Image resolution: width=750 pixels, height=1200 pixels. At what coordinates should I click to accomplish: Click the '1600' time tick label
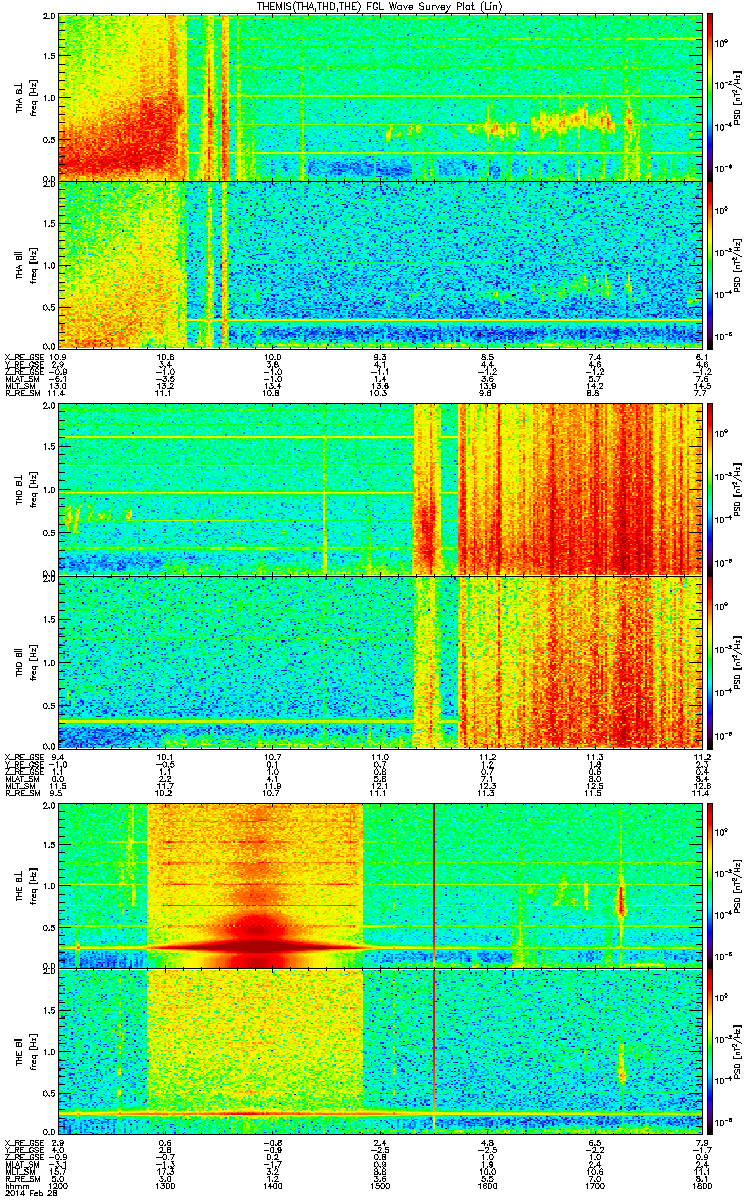point(487,1186)
